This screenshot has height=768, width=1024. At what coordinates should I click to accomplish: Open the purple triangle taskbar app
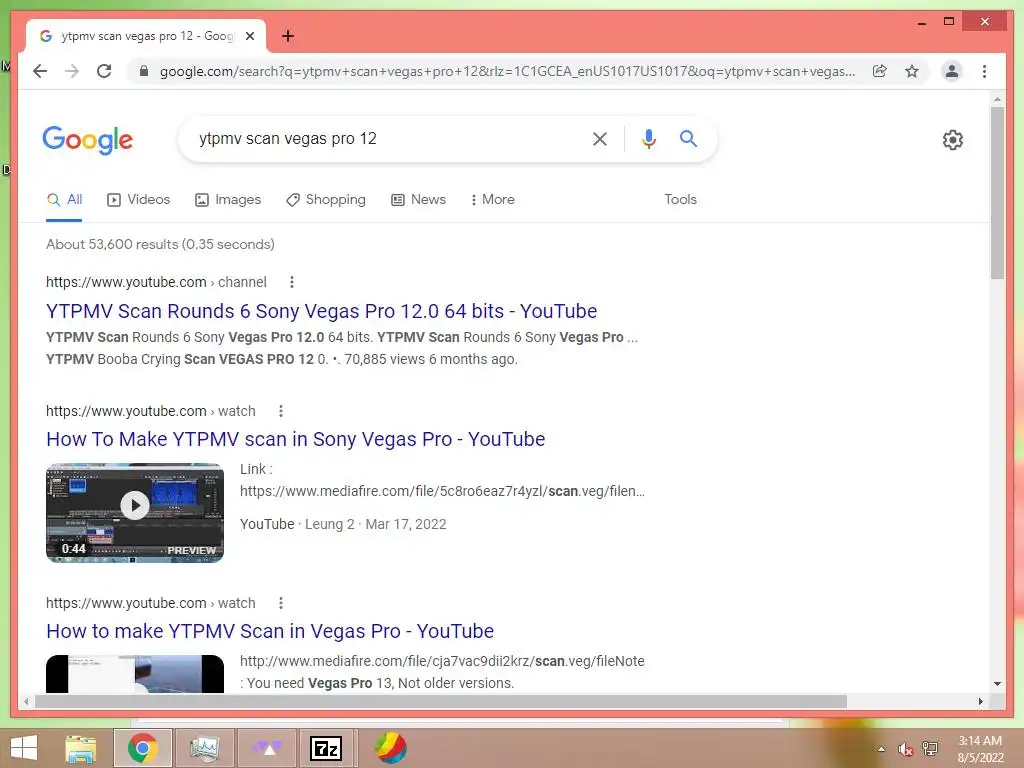(x=268, y=748)
